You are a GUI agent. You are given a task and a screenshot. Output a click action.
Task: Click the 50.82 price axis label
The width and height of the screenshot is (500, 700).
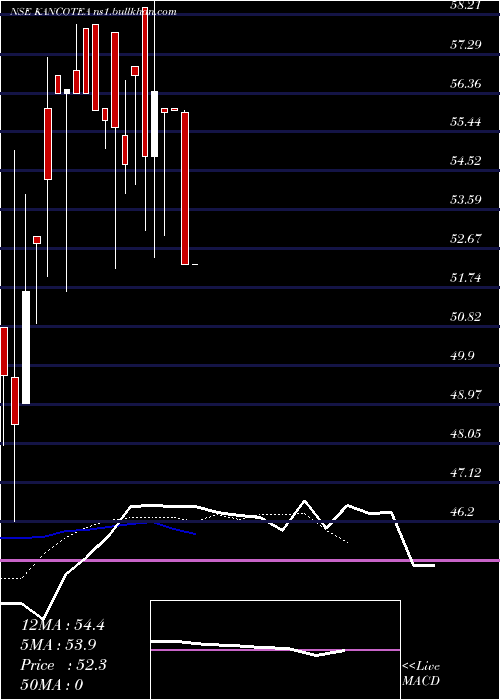point(467,317)
